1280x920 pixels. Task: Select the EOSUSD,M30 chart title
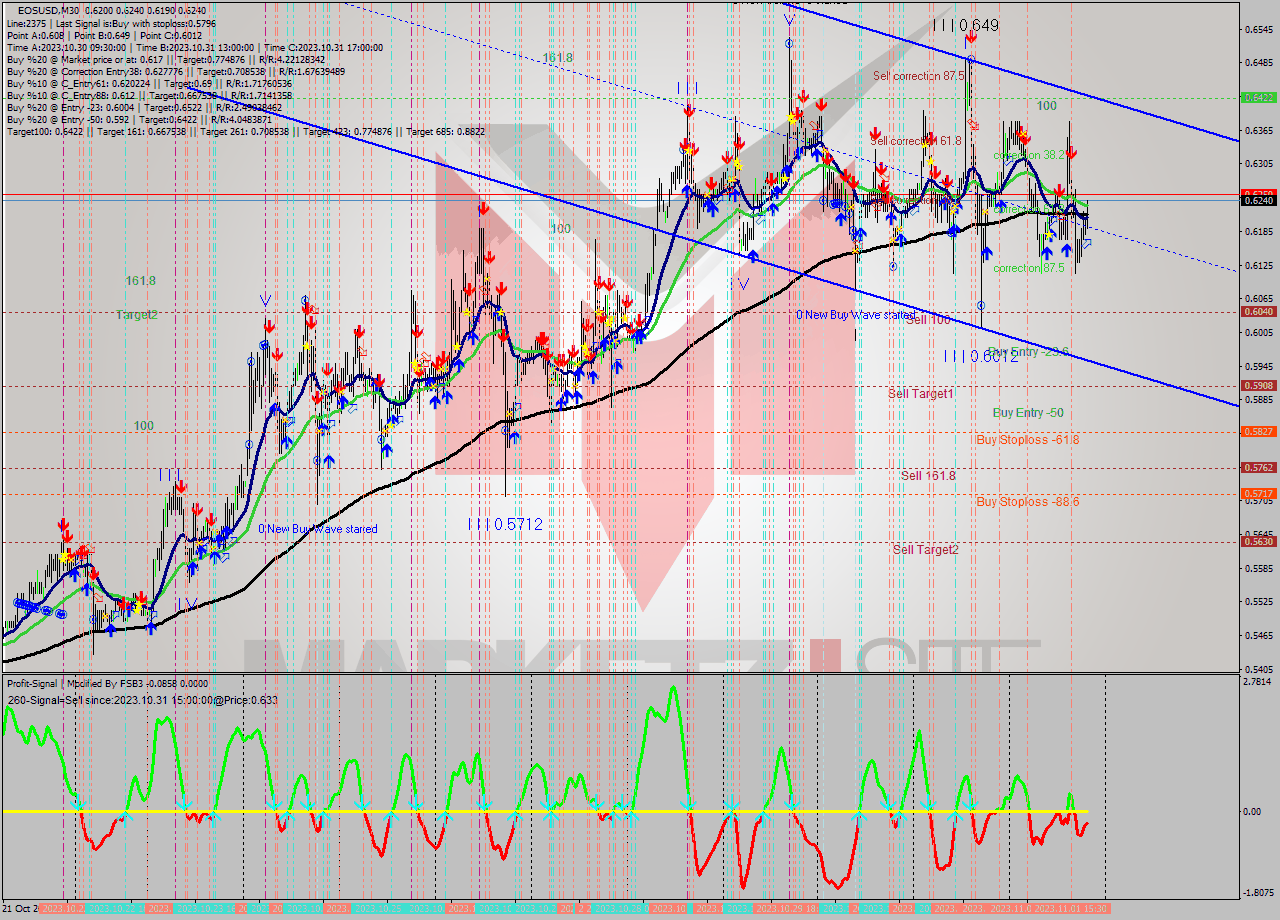point(48,10)
